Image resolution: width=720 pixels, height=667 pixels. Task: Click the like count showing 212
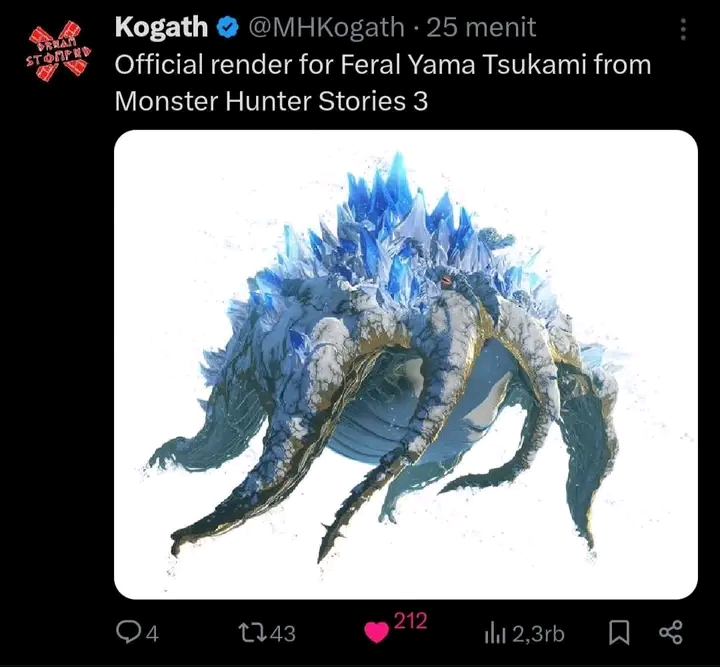tap(410, 621)
